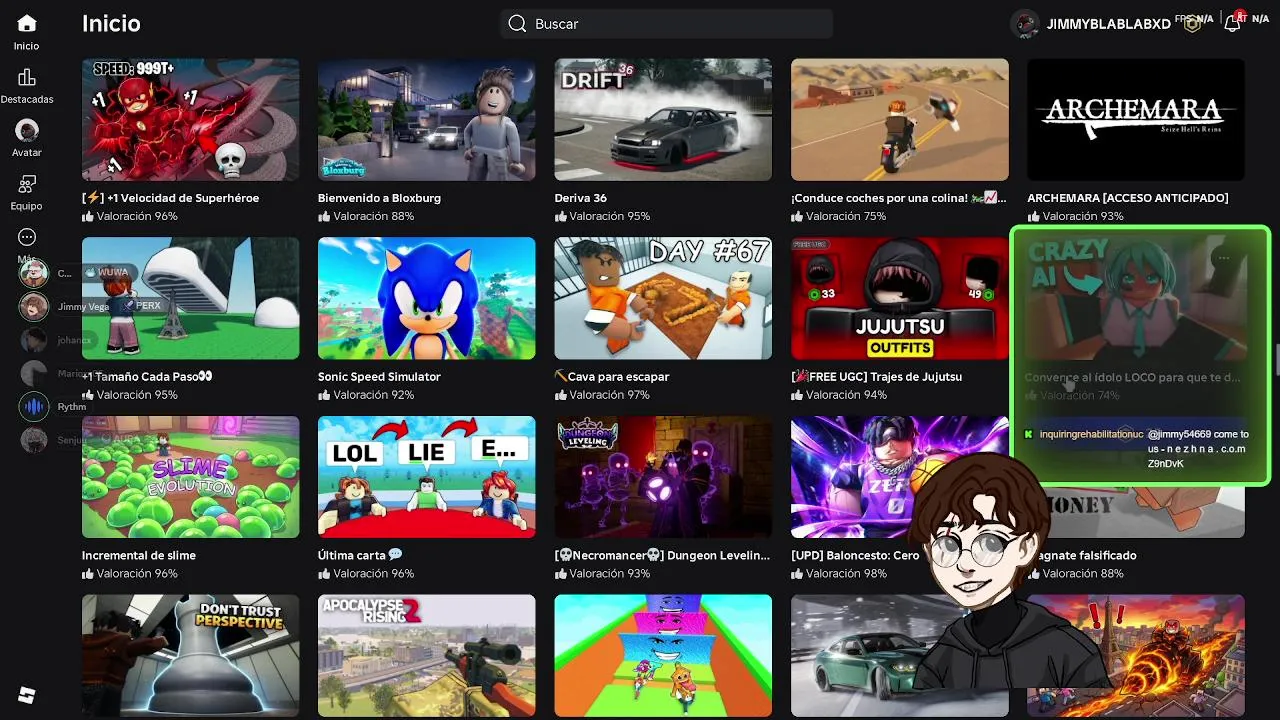This screenshot has width=1280, height=720.
Task: Click thumbs-up icon under Cava para escapar
Action: click(x=561, y=395)
